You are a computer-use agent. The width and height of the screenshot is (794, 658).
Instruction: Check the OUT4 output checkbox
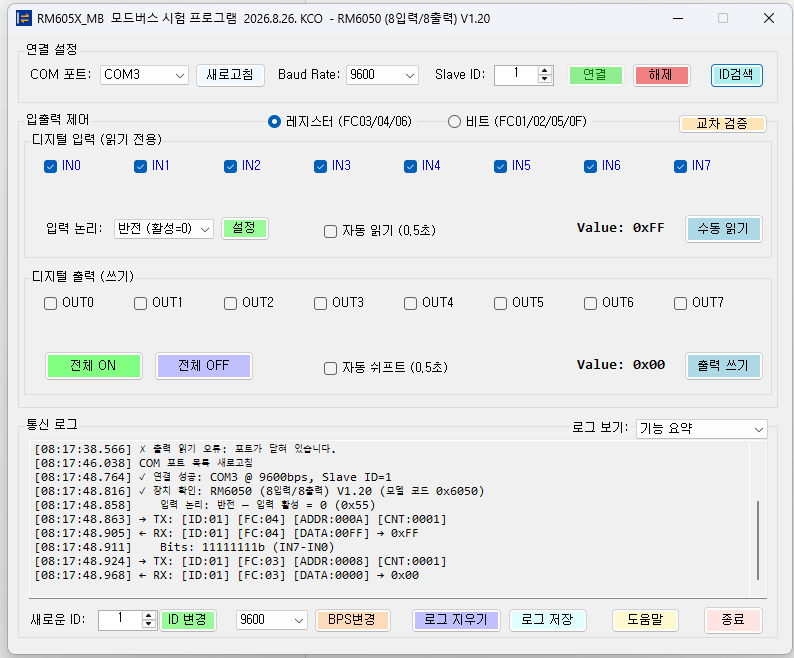pyautogui.click(x=410, y=303)
